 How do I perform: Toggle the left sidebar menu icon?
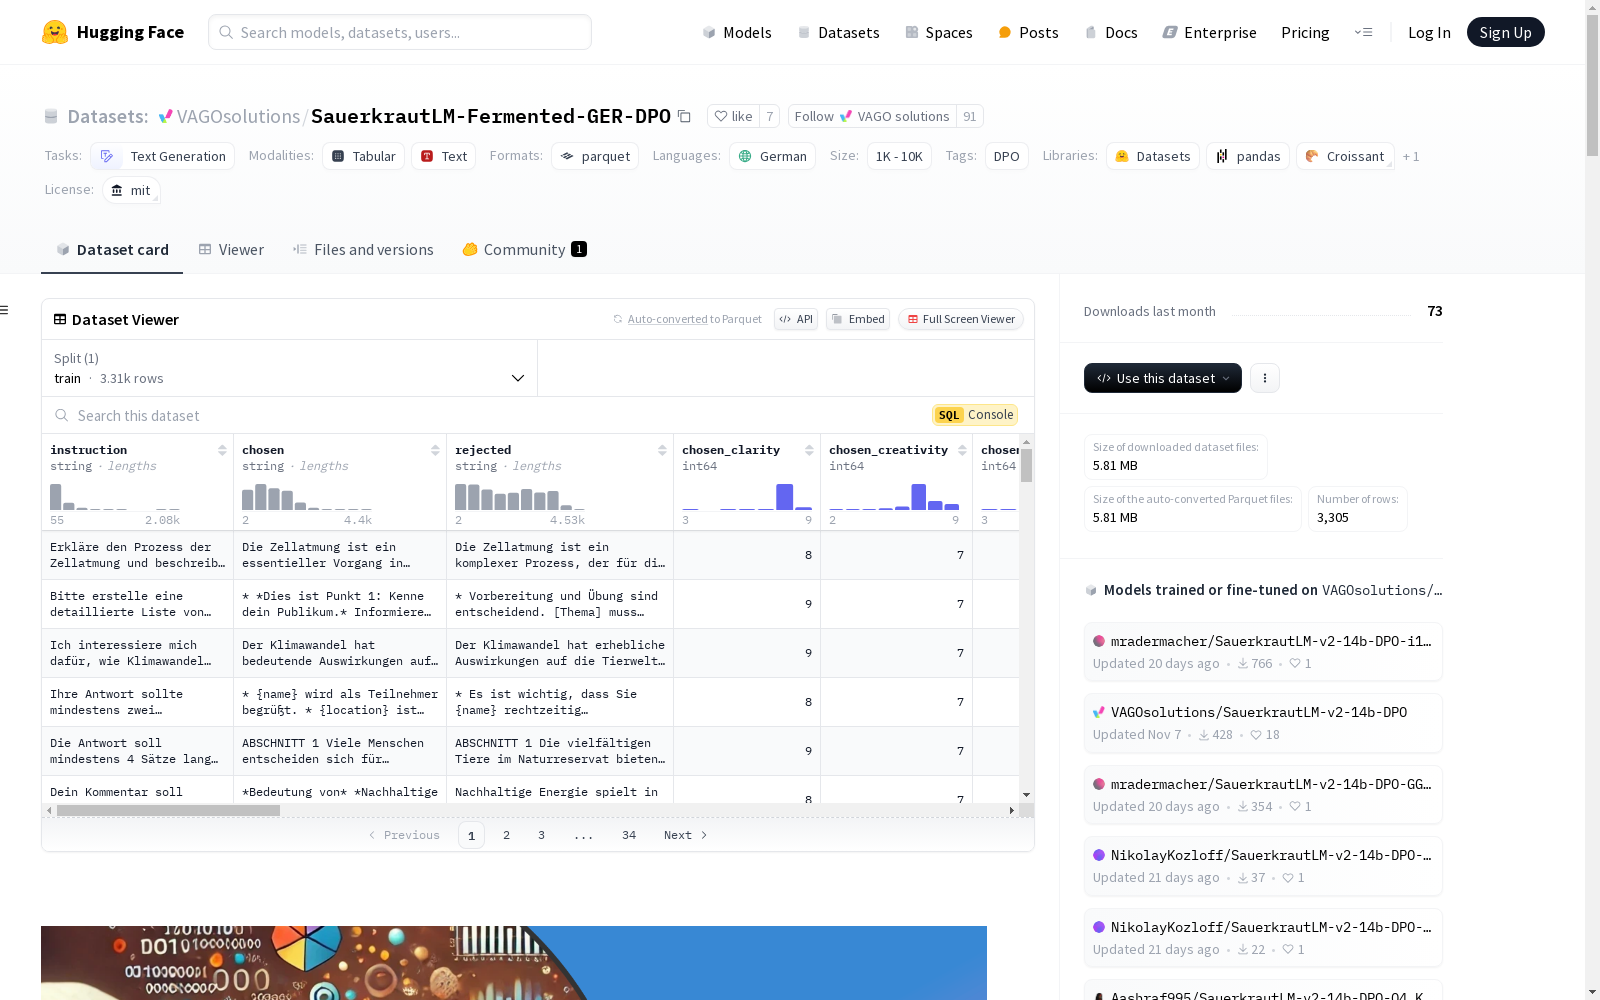tap(4, 310)
